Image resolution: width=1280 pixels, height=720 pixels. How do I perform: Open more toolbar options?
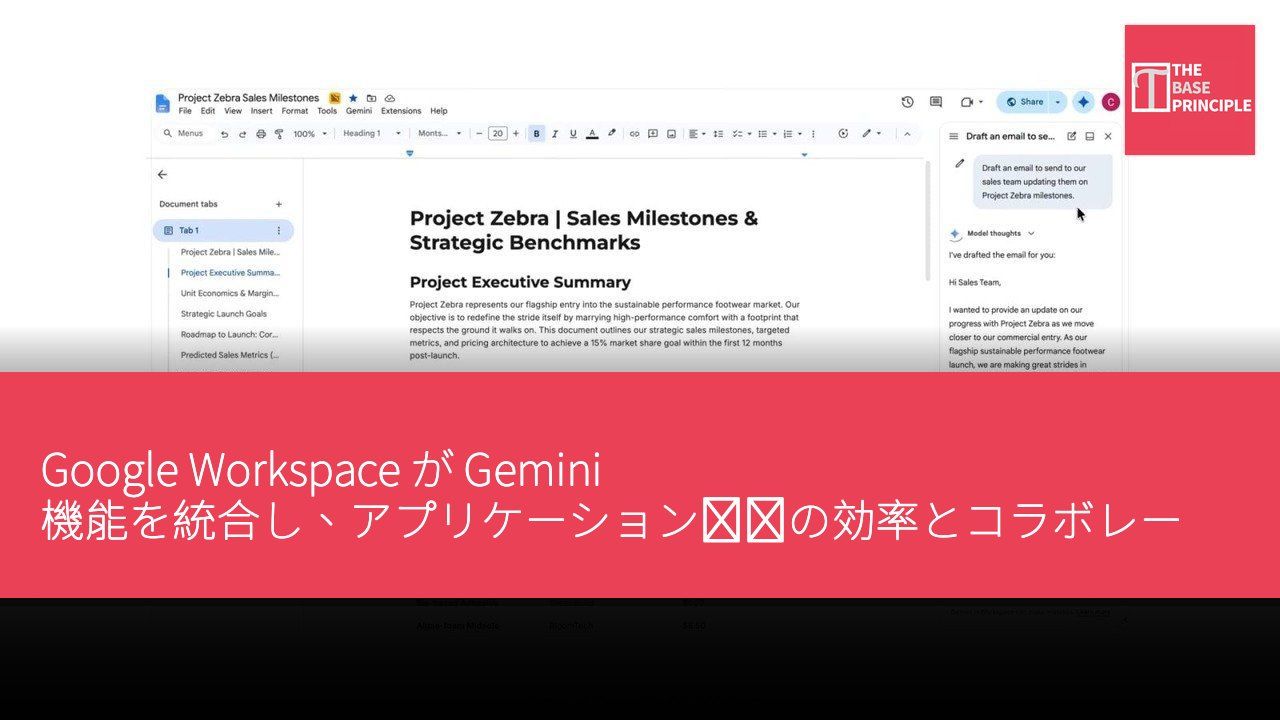coord(813,134)
